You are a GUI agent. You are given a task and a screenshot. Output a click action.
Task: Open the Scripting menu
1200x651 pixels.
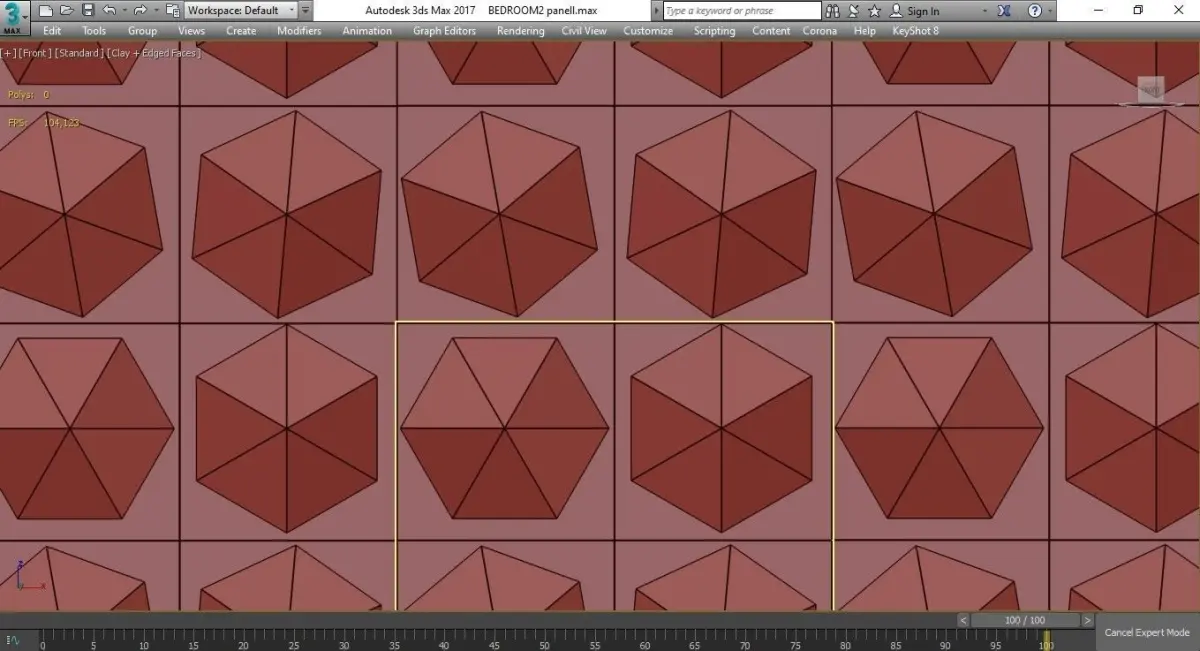715,31
